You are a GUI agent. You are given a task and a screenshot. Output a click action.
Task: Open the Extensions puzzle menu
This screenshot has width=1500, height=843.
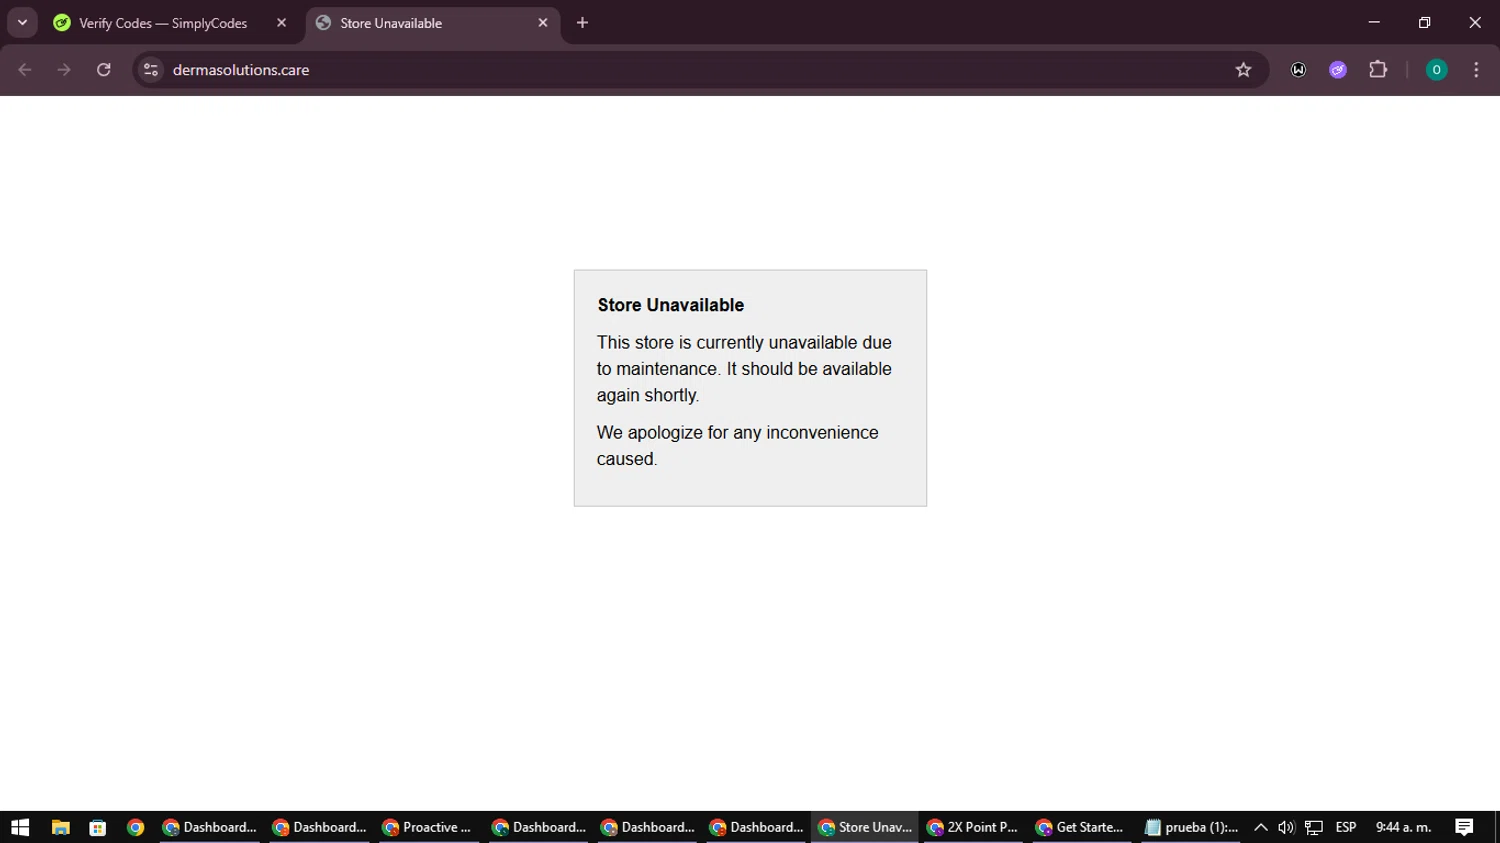pos(1378,70)
